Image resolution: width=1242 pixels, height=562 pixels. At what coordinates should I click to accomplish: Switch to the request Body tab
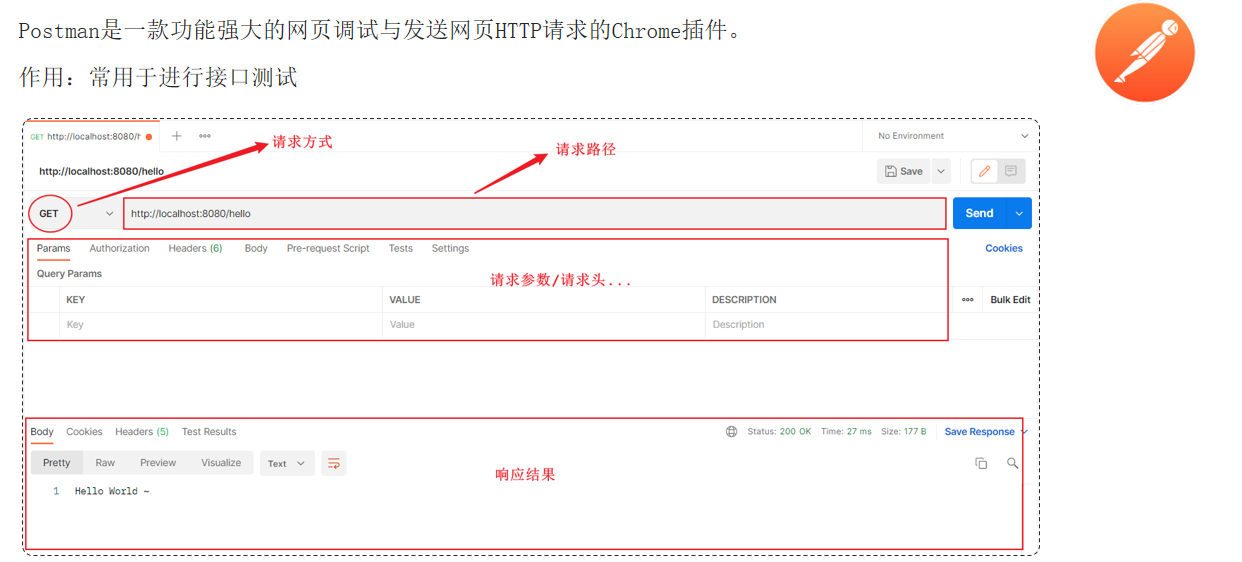(x=256, y=248)
